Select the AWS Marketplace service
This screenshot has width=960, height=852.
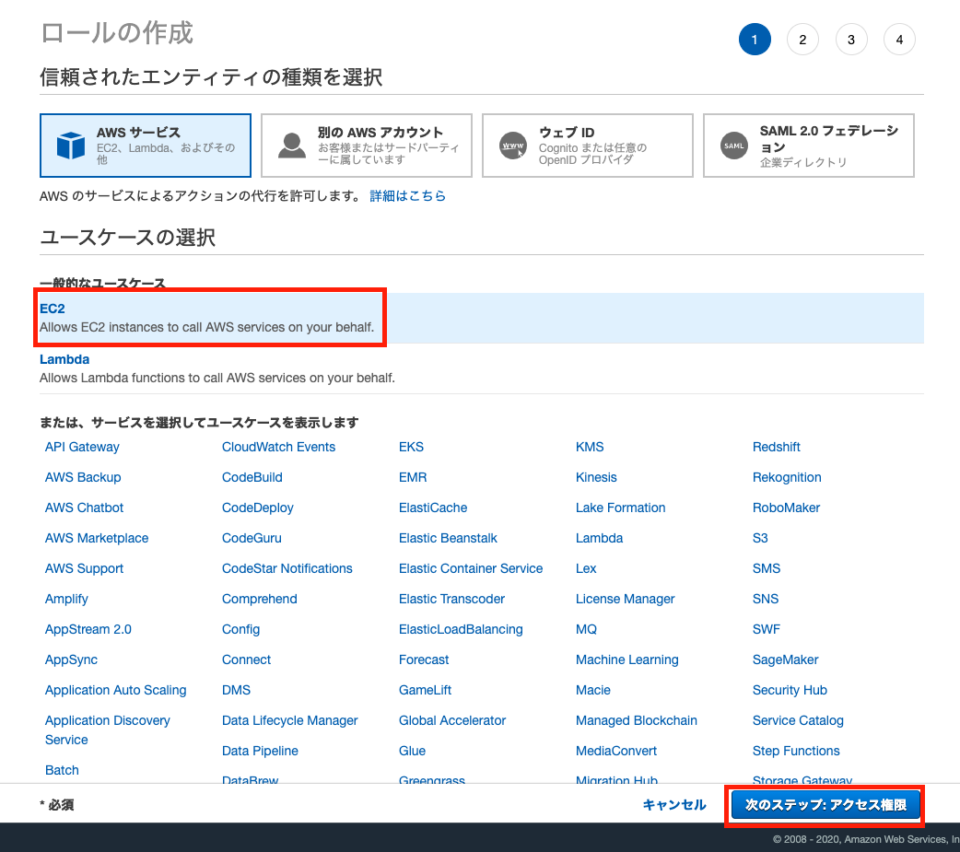(x=97, y=538)
